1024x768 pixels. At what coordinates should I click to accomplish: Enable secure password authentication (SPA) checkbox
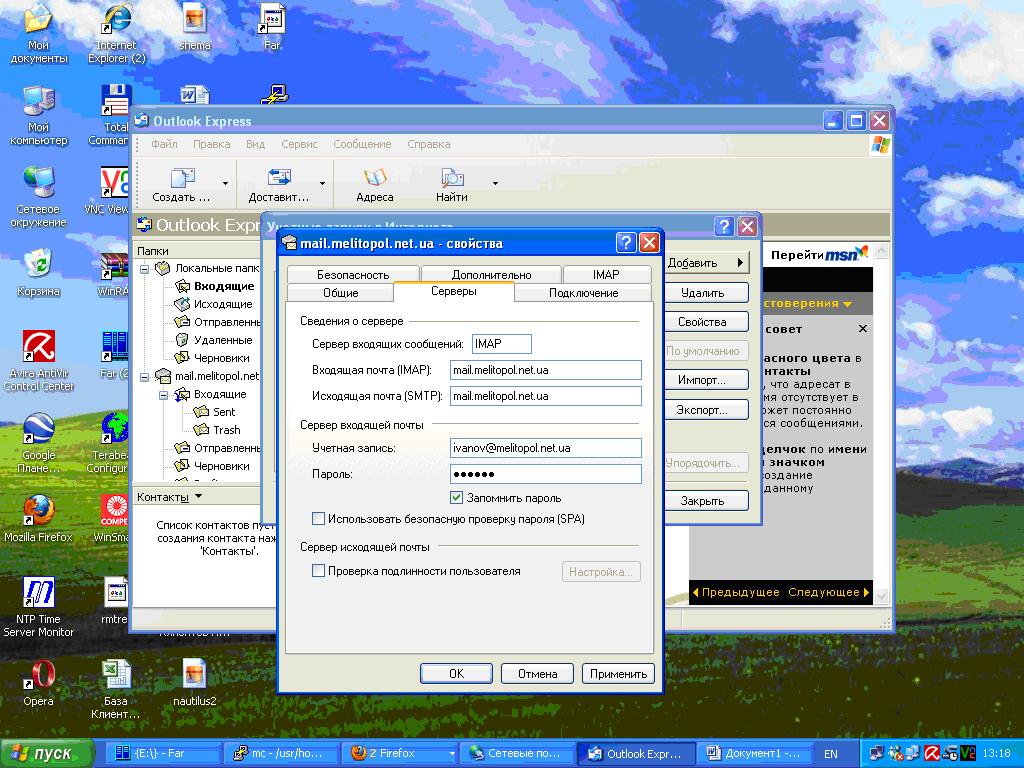[x=319, y=519]
